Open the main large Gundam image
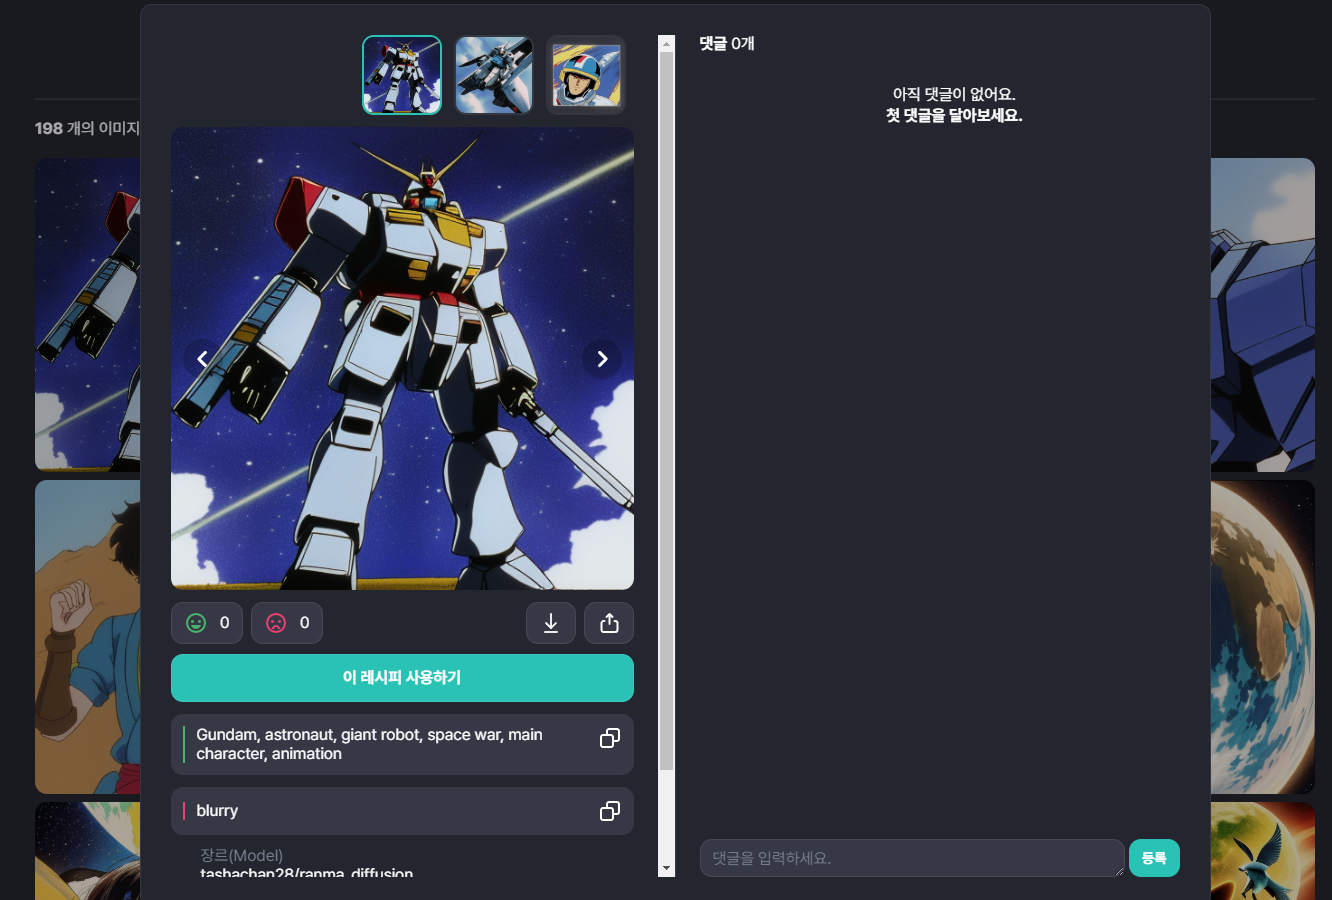Viewport: 1332px width, 900px height. (x=402, y=358)
